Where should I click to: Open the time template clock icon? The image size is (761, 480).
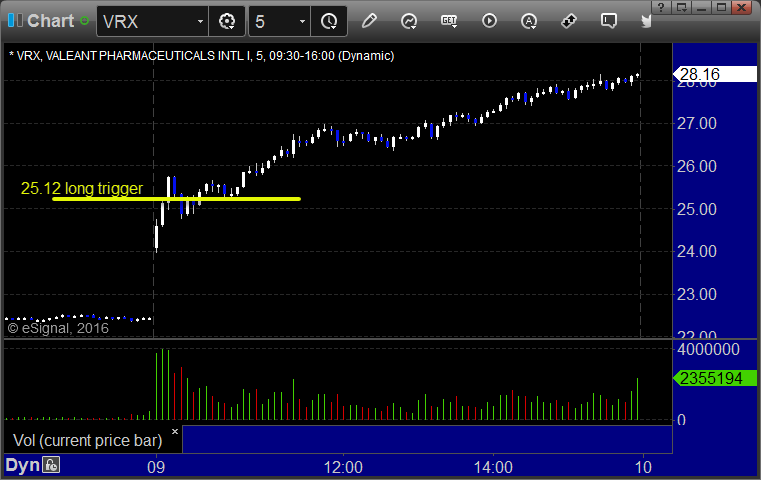coord(329,21)
